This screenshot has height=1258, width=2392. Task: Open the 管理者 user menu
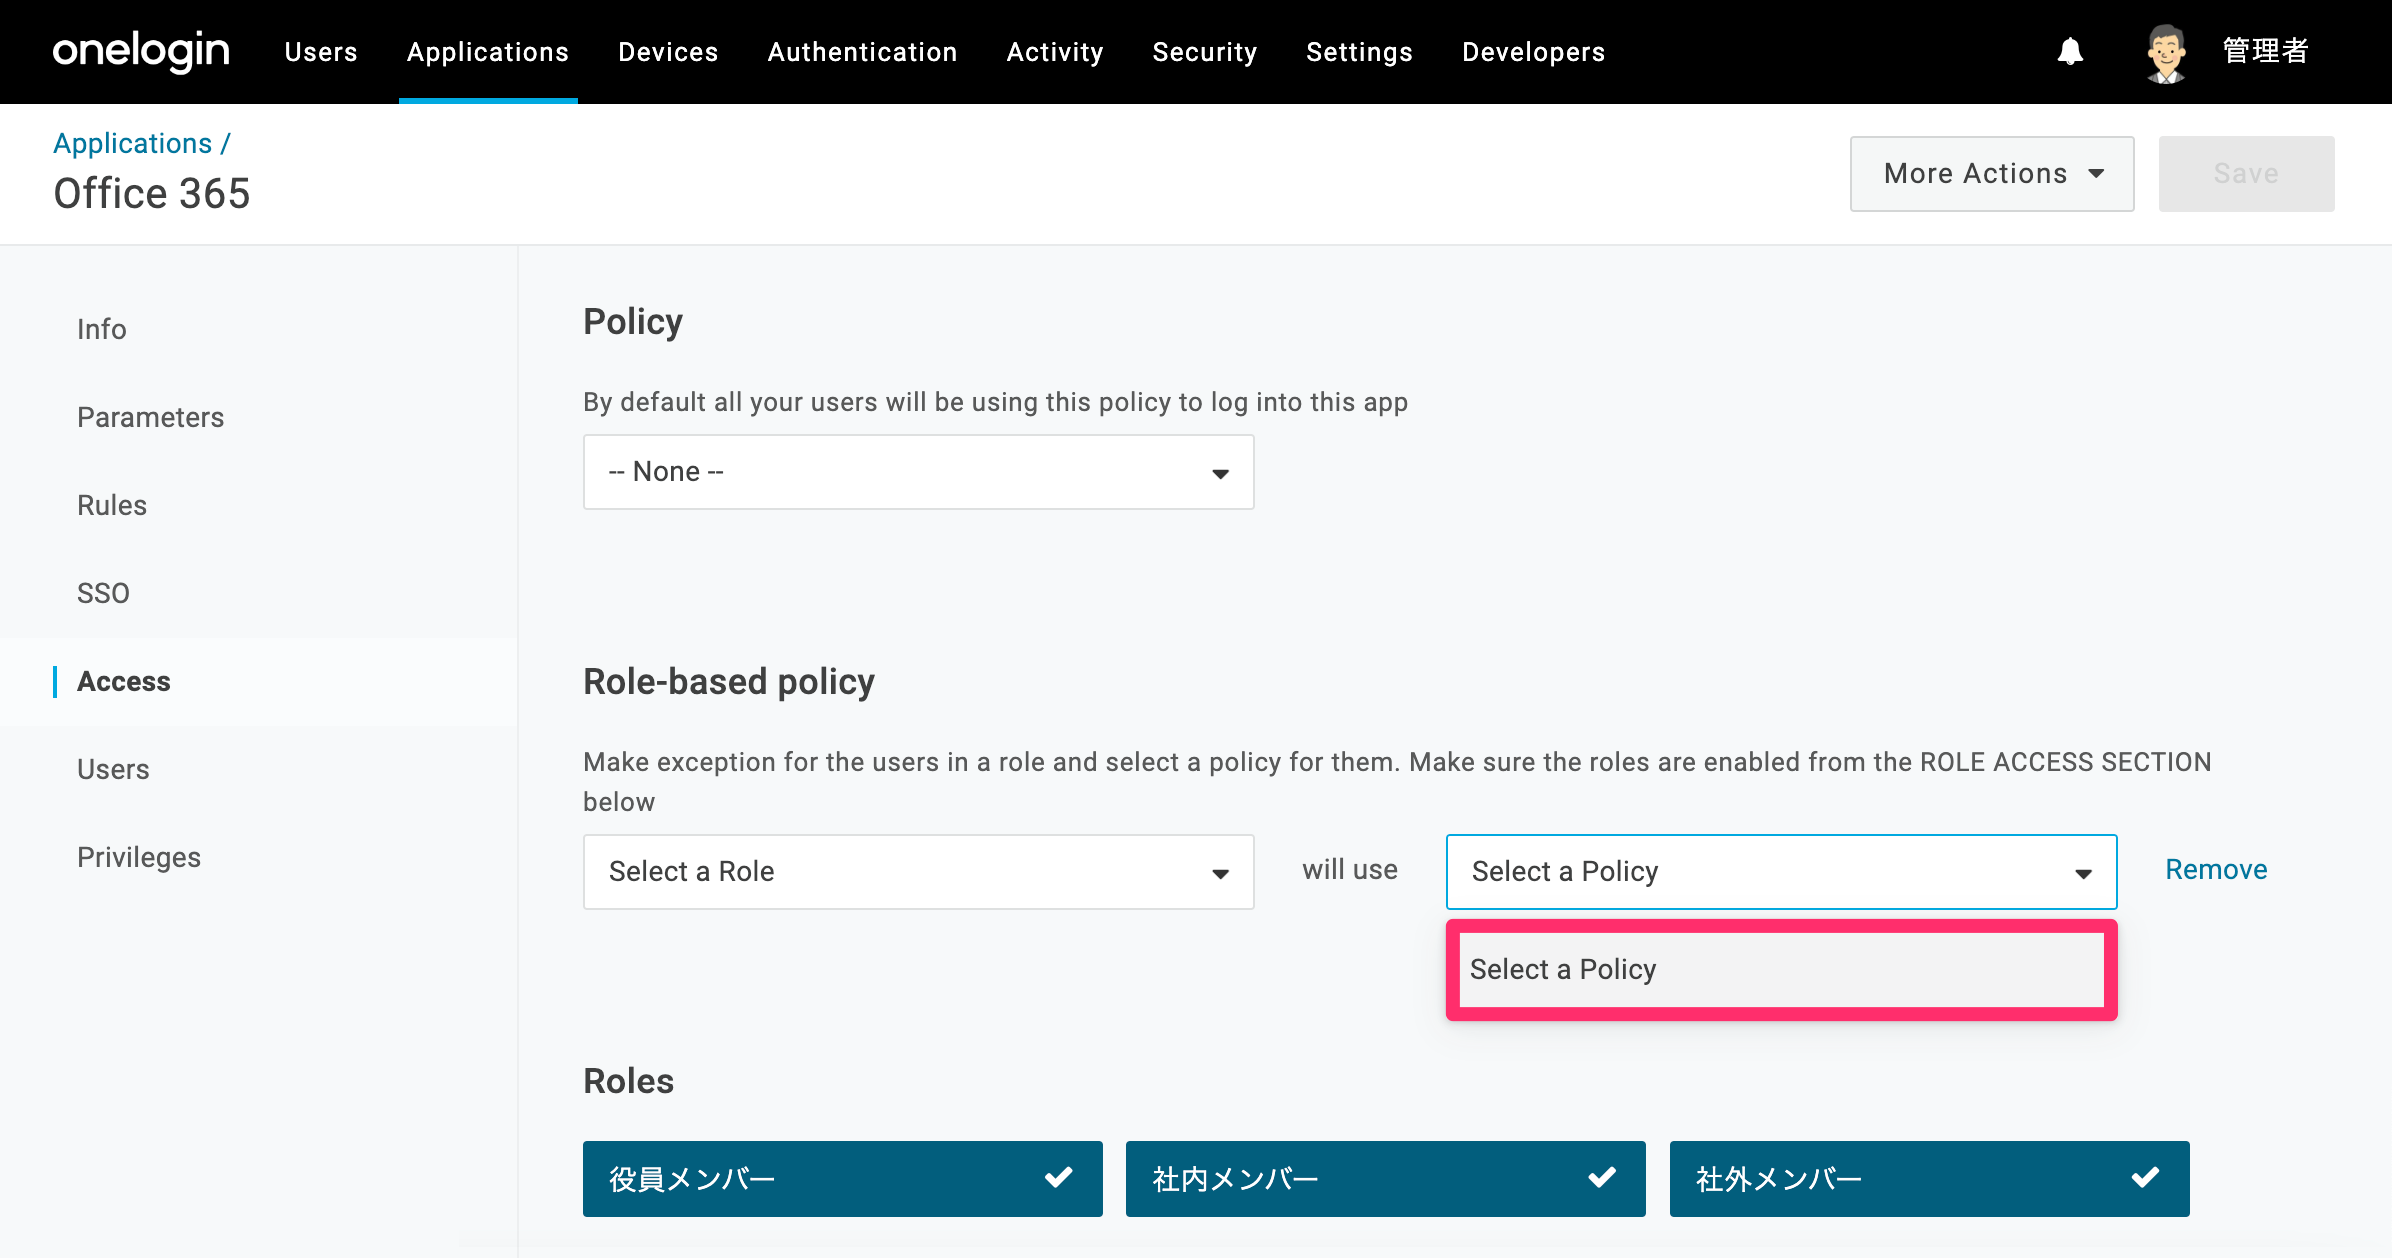point(2265,51)
